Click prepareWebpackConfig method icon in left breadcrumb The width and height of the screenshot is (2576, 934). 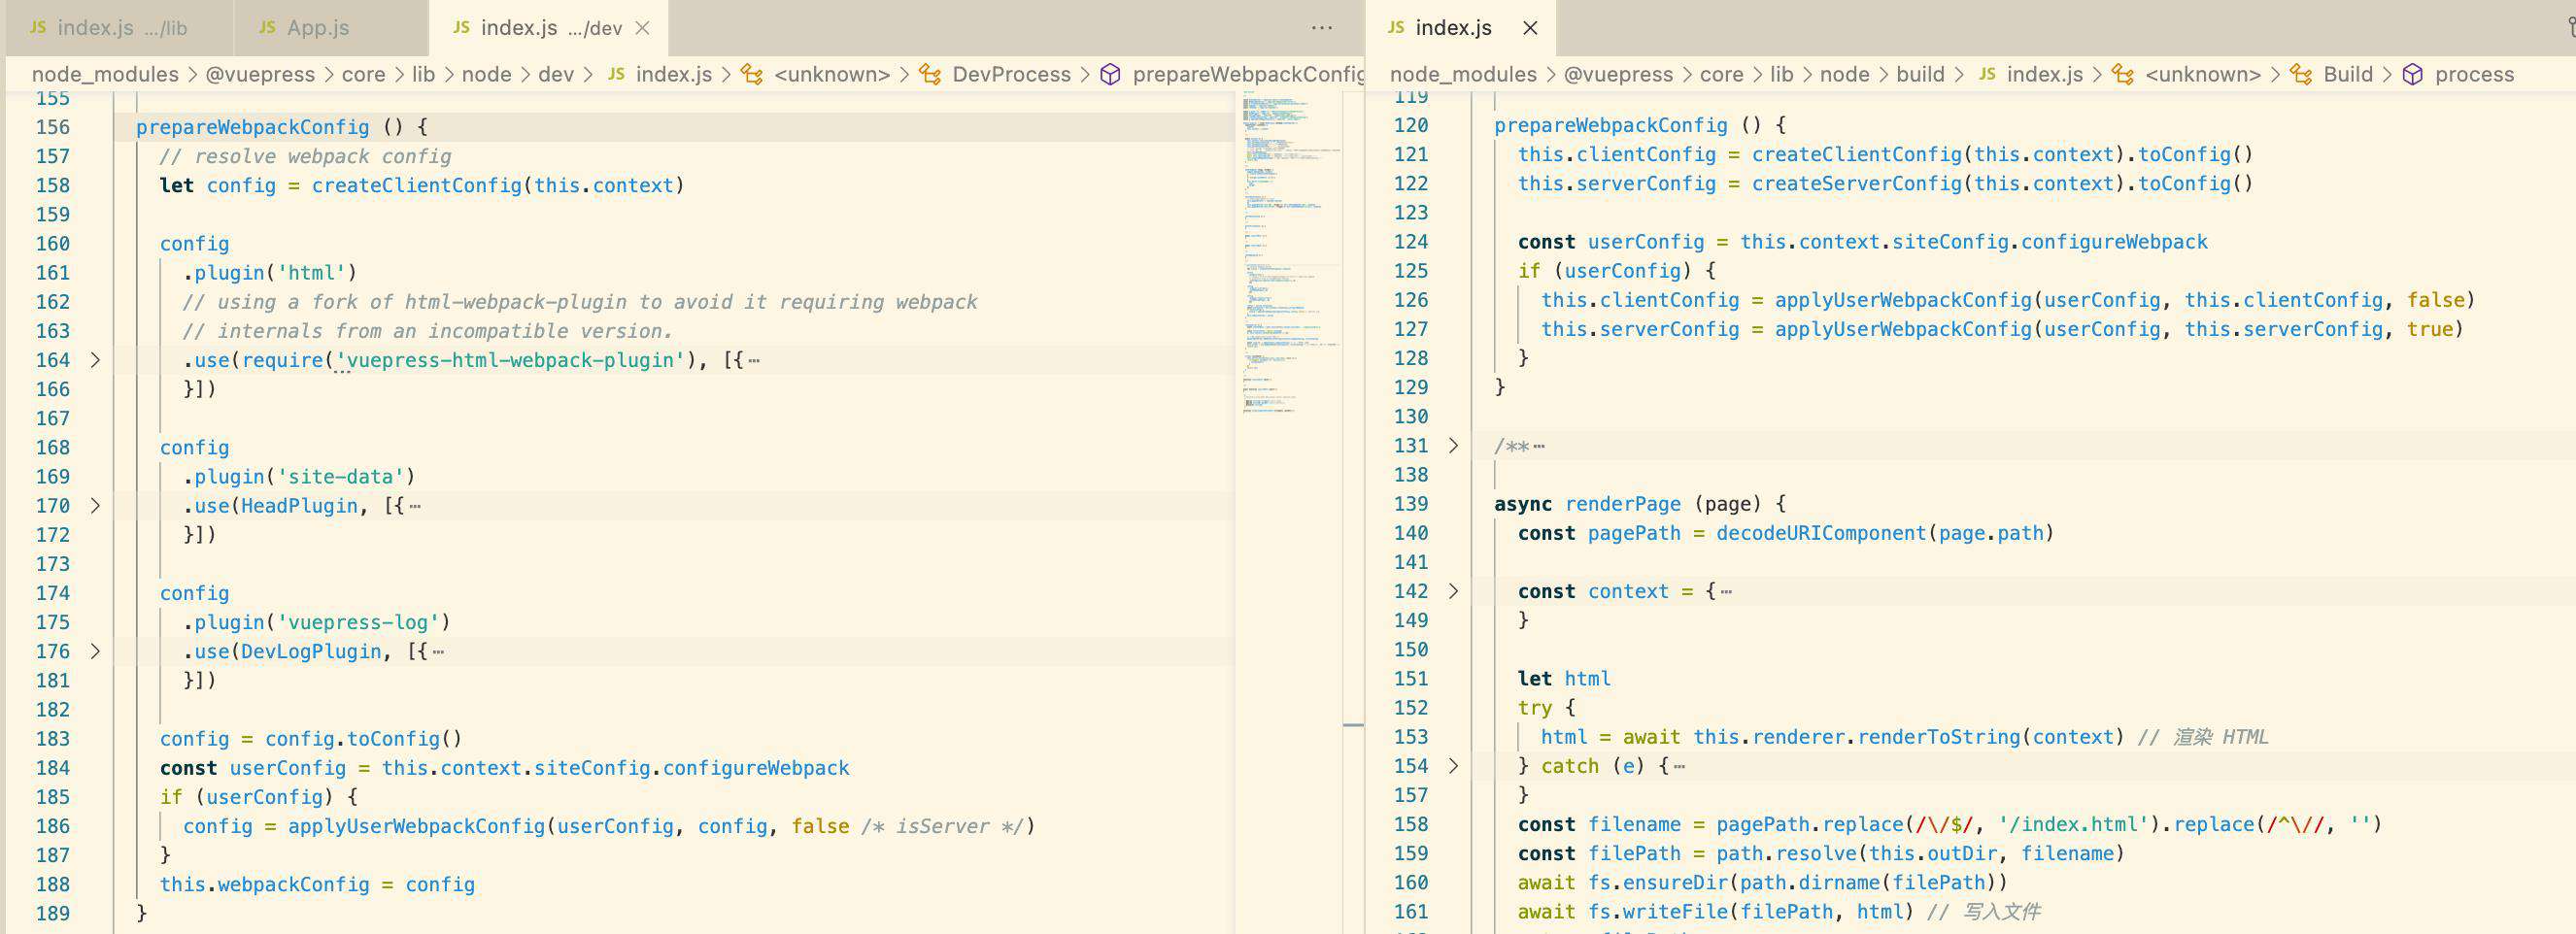point(1110,74)
